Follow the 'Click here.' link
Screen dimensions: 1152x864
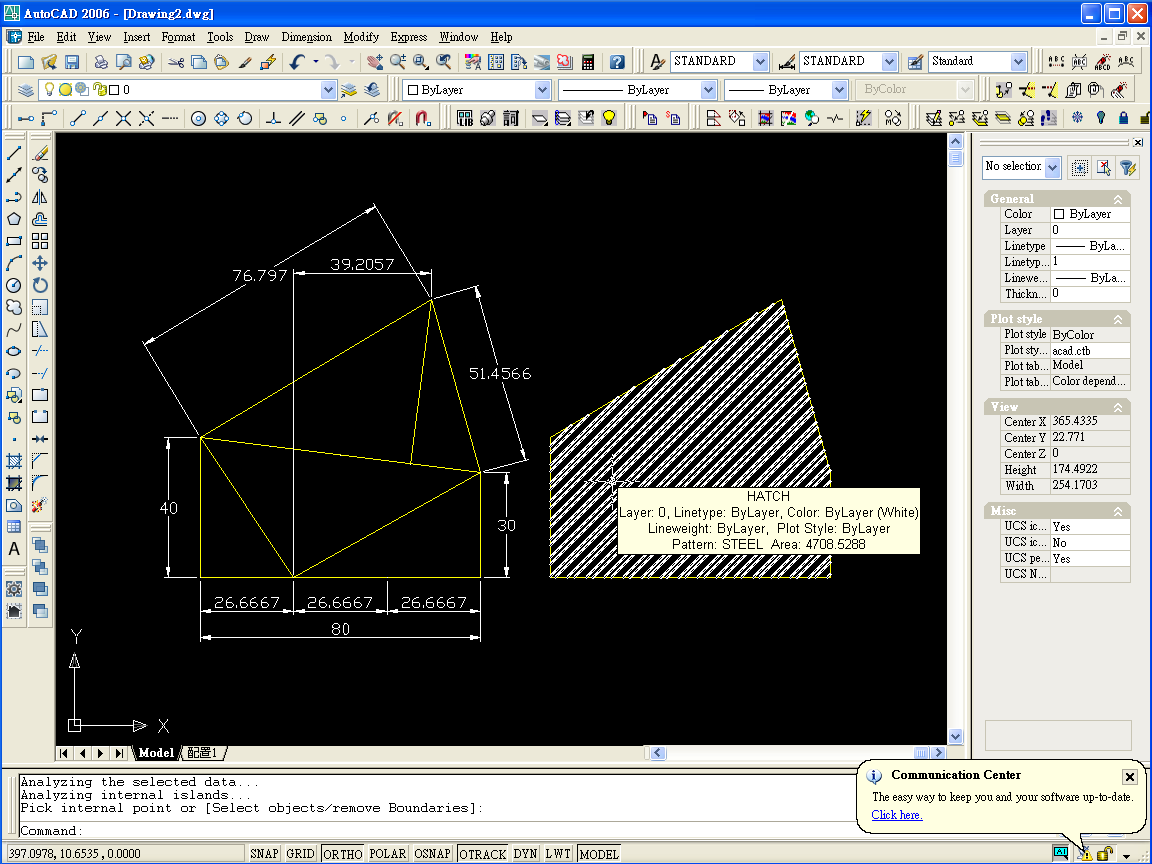pos(896,815)
